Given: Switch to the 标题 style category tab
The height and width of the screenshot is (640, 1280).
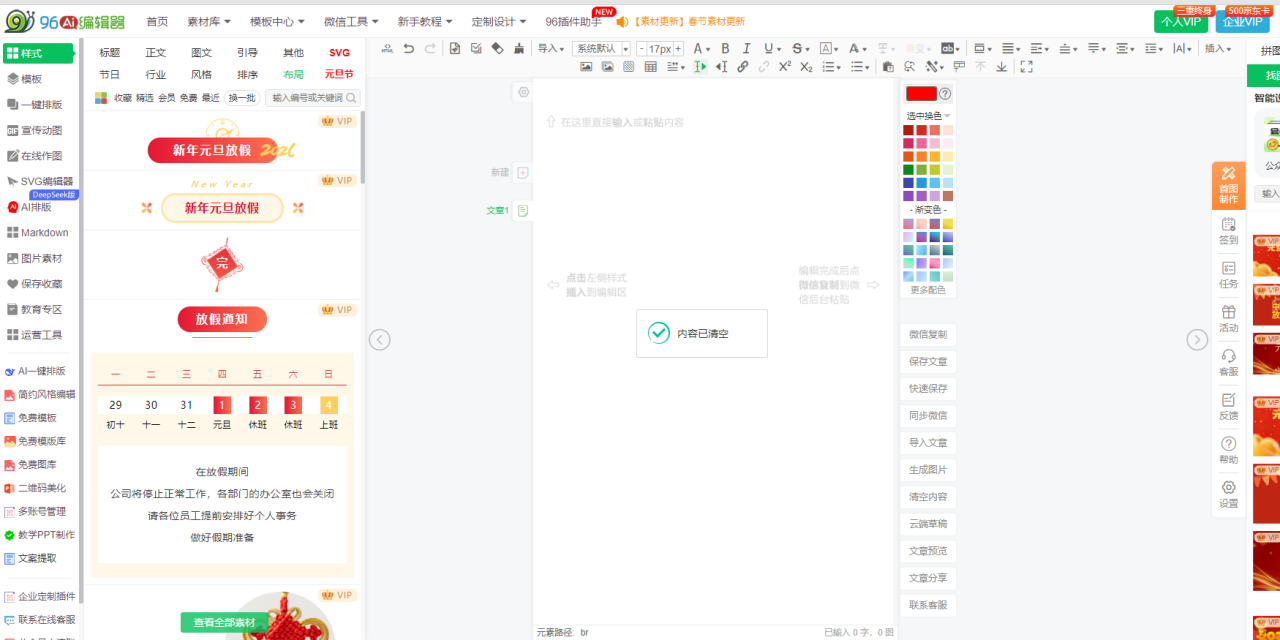Looking at the screenshot, I should 110,53.
